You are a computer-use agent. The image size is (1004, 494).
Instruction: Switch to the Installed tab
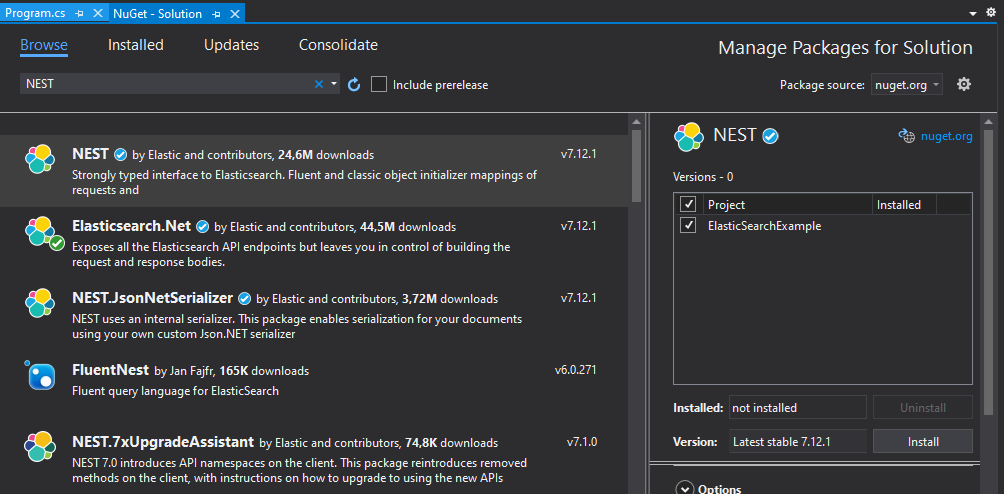136,45
